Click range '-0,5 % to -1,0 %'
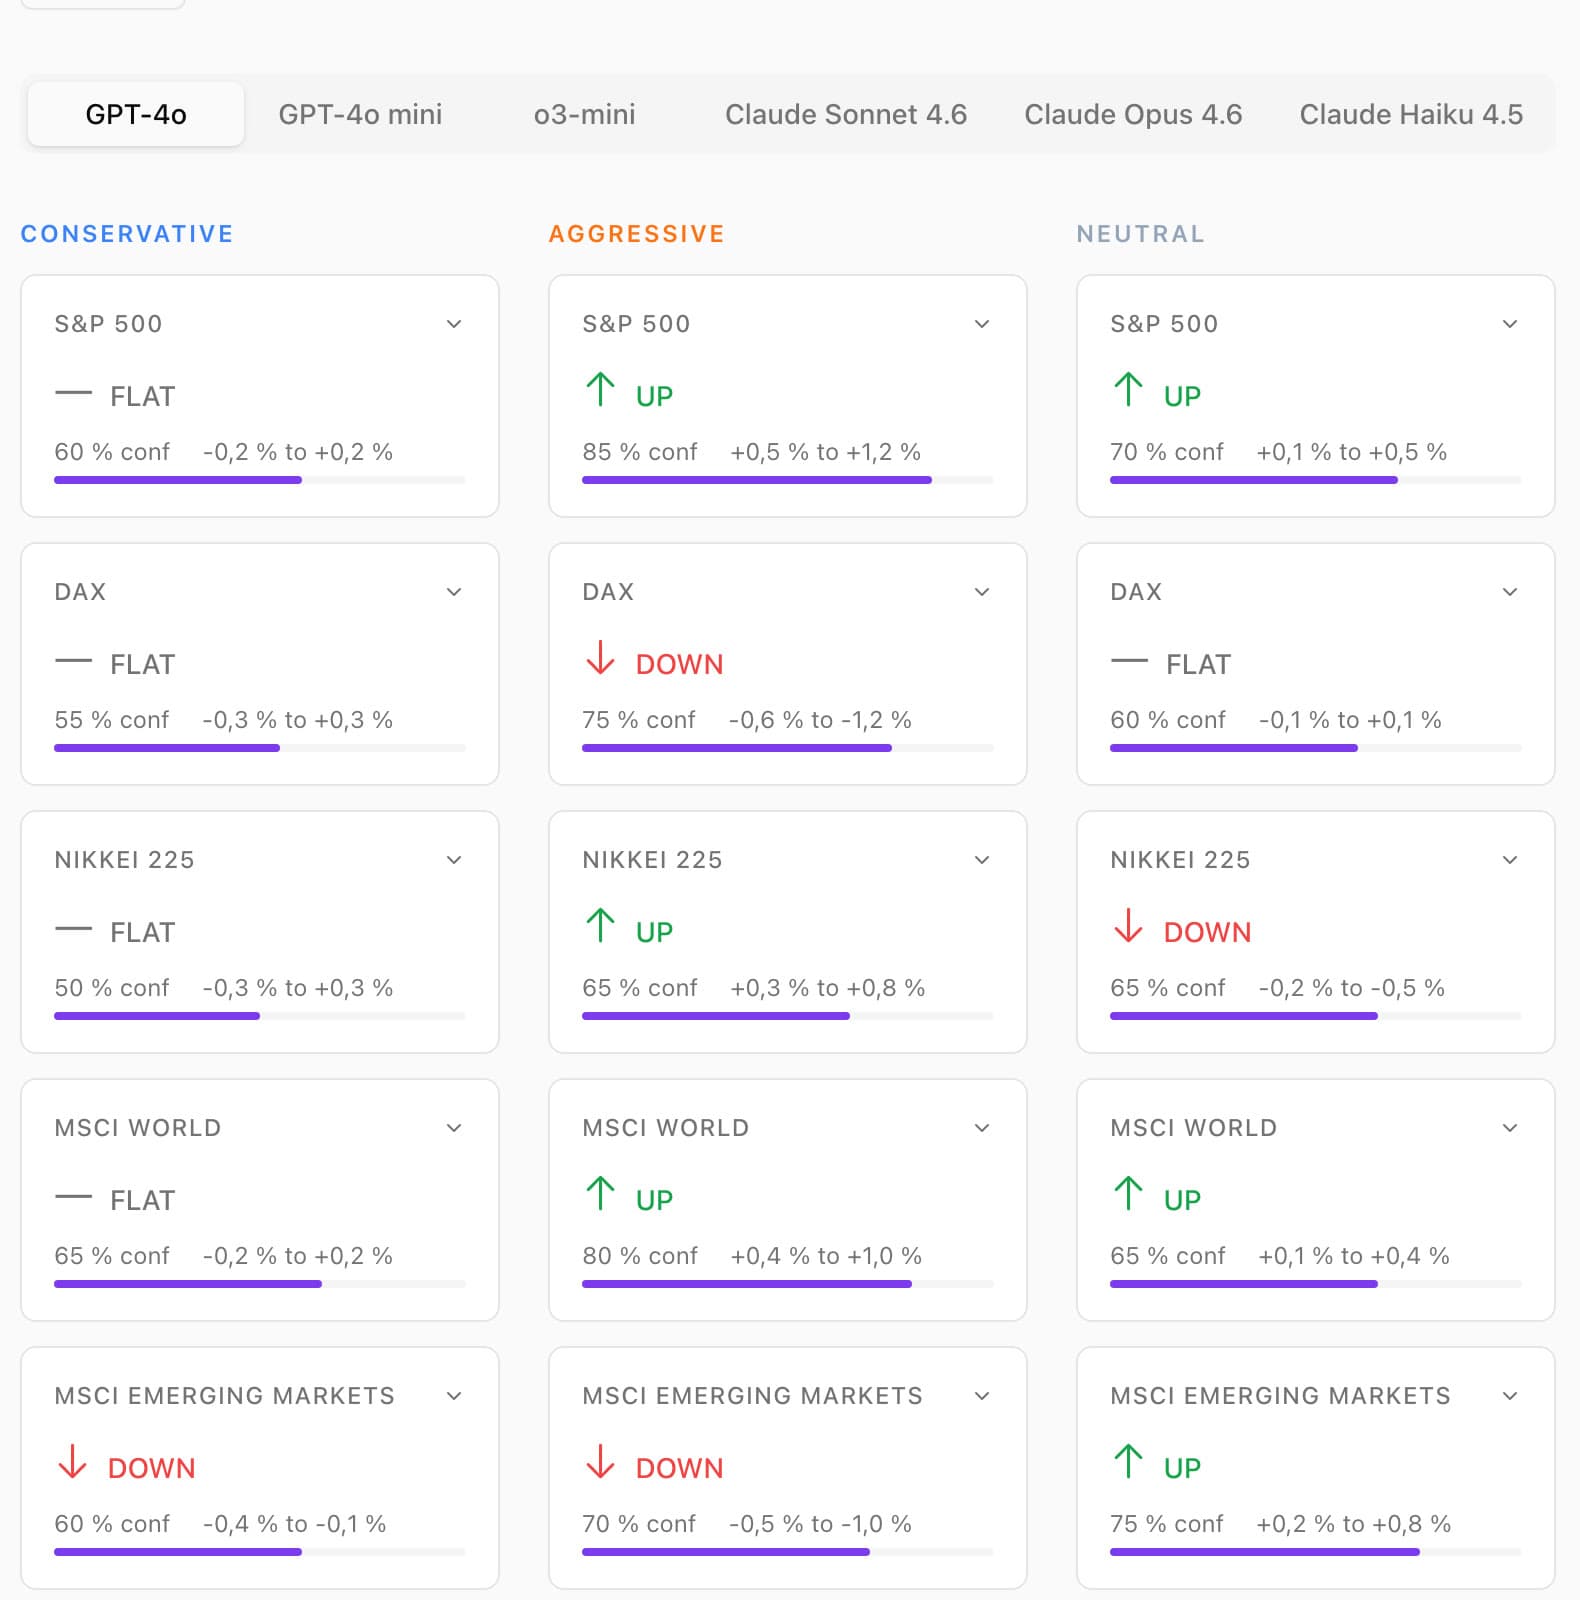Screen dimensions: 1580x1600 (820, 1524)
